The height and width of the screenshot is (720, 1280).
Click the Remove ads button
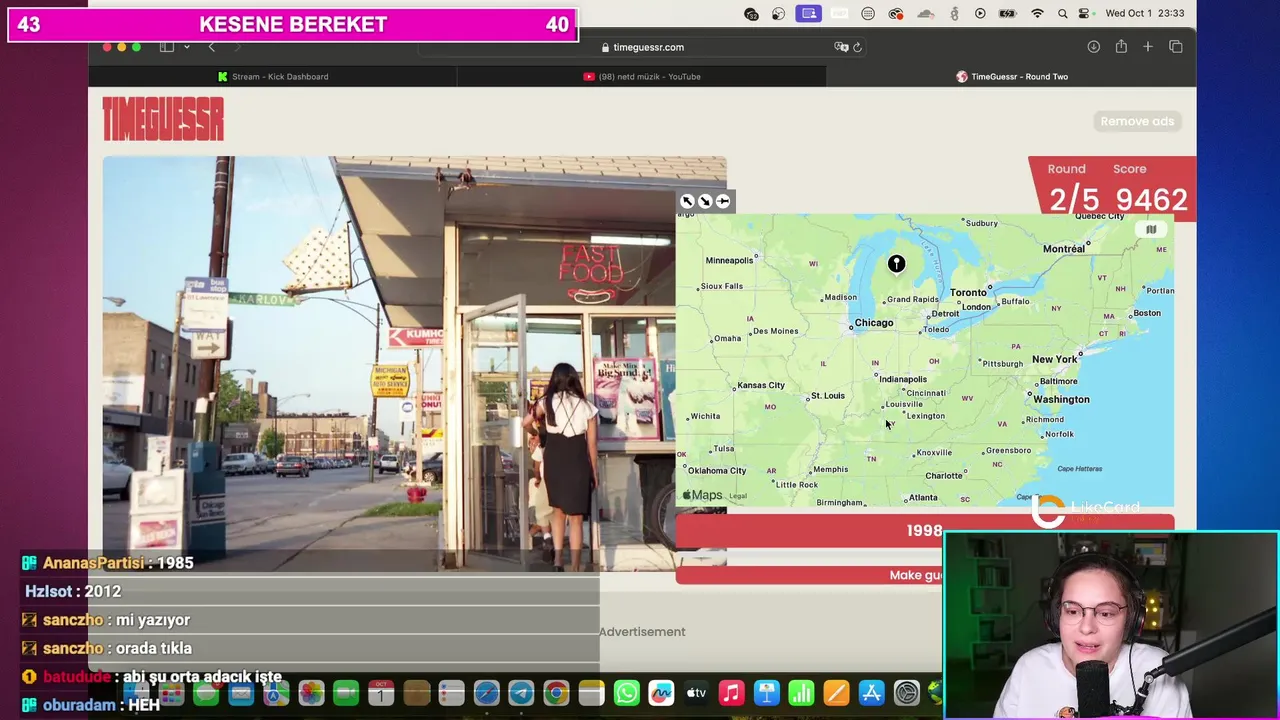[x=1137, y=121]
